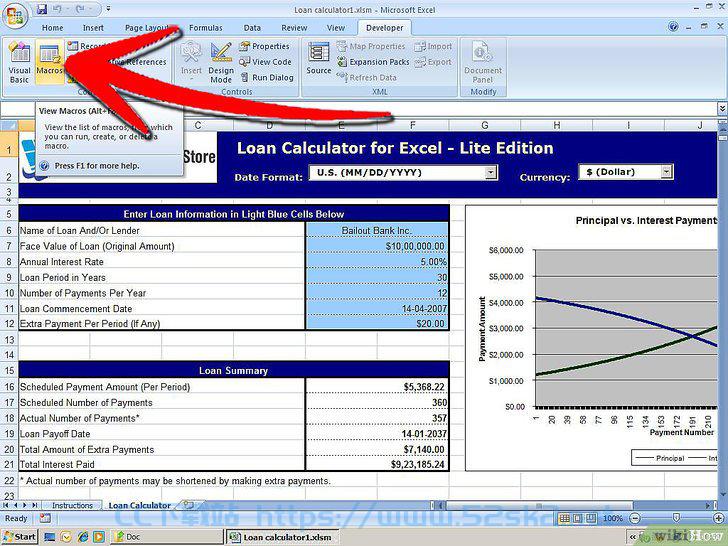The image size is (728, 546).
Task: Click zoom out minus button
Action: coord(635,518)
